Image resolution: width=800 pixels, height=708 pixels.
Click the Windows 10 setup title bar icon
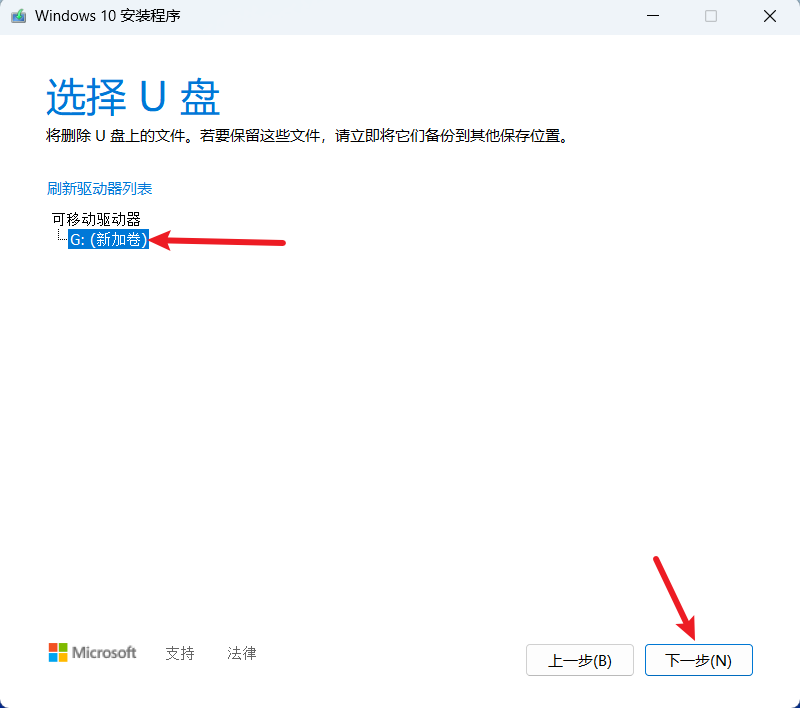18,16
